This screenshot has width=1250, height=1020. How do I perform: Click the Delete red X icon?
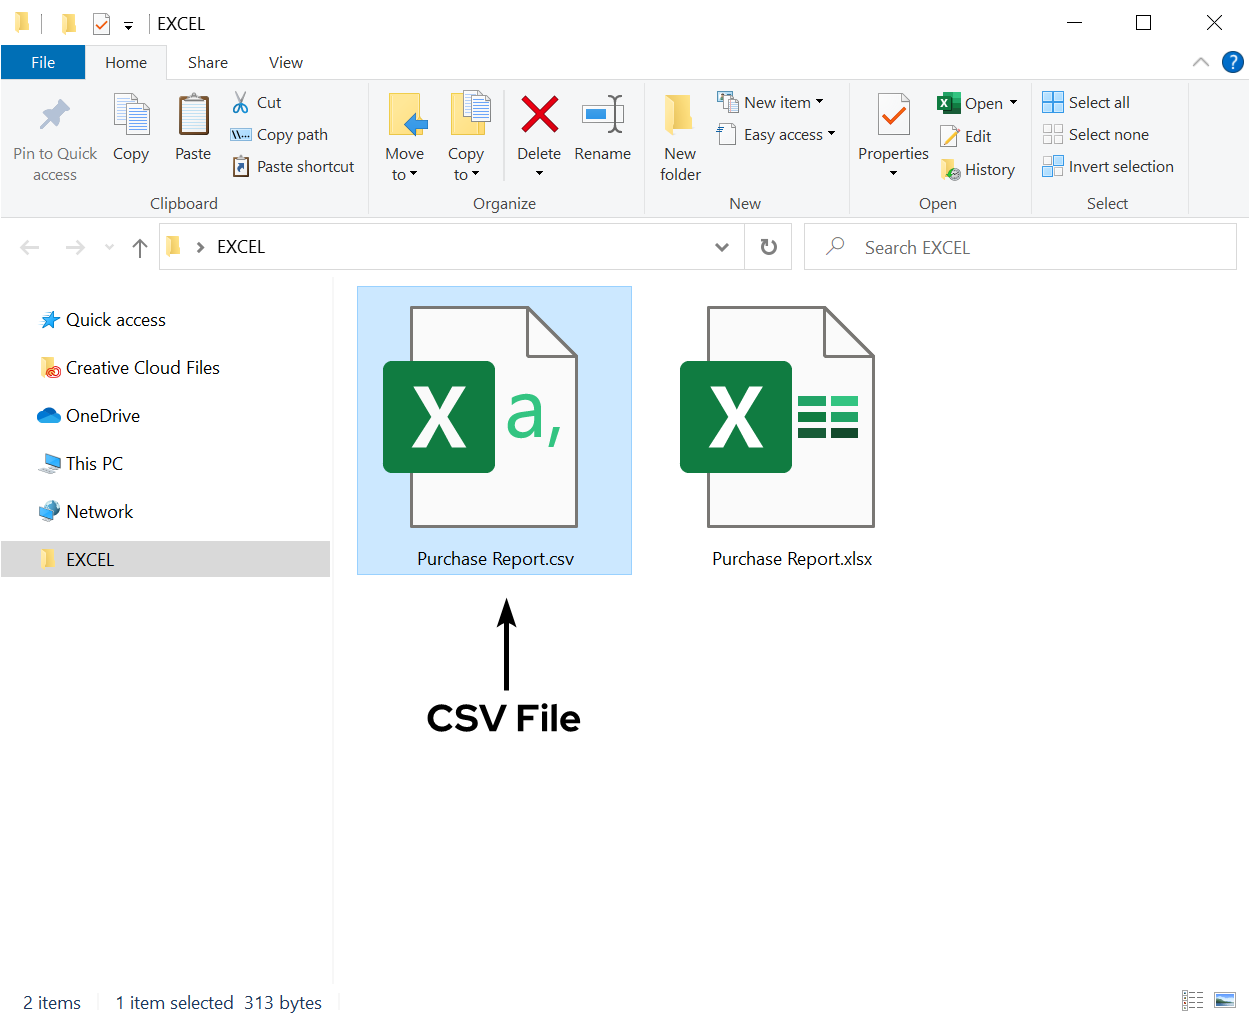(x=539, y=113)
